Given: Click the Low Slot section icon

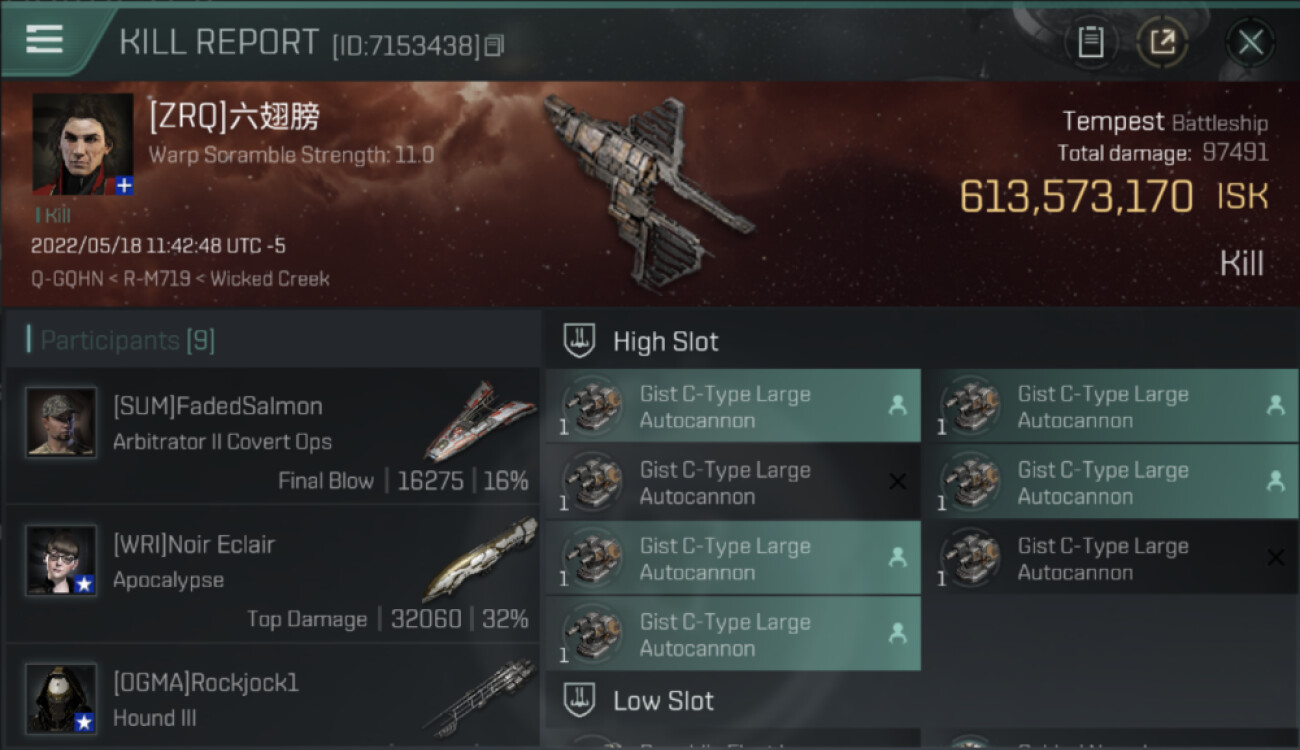Looking at the screenshot, I should coord(579,700).
